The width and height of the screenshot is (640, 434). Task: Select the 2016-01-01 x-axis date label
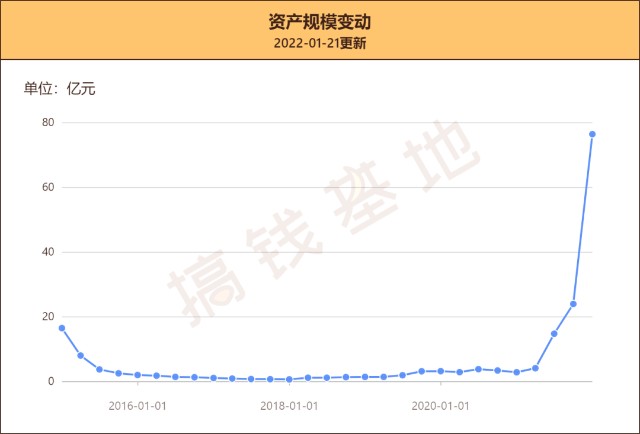(x=137, y=406)
